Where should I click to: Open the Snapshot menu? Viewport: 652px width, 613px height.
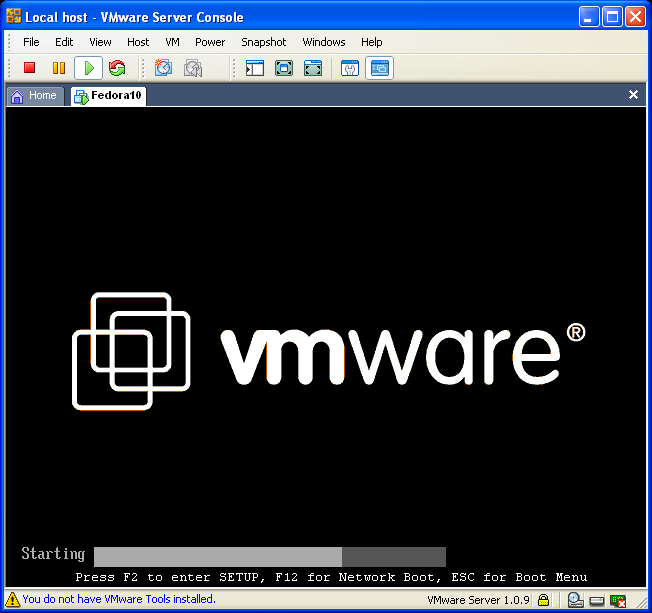coord(264,42)
